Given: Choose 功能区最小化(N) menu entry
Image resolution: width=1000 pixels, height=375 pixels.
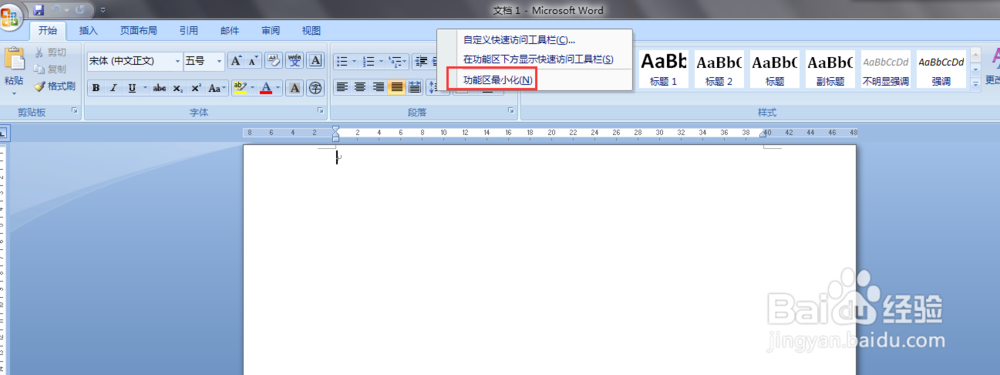Looking at the screenshot, I should click(534, 80).
